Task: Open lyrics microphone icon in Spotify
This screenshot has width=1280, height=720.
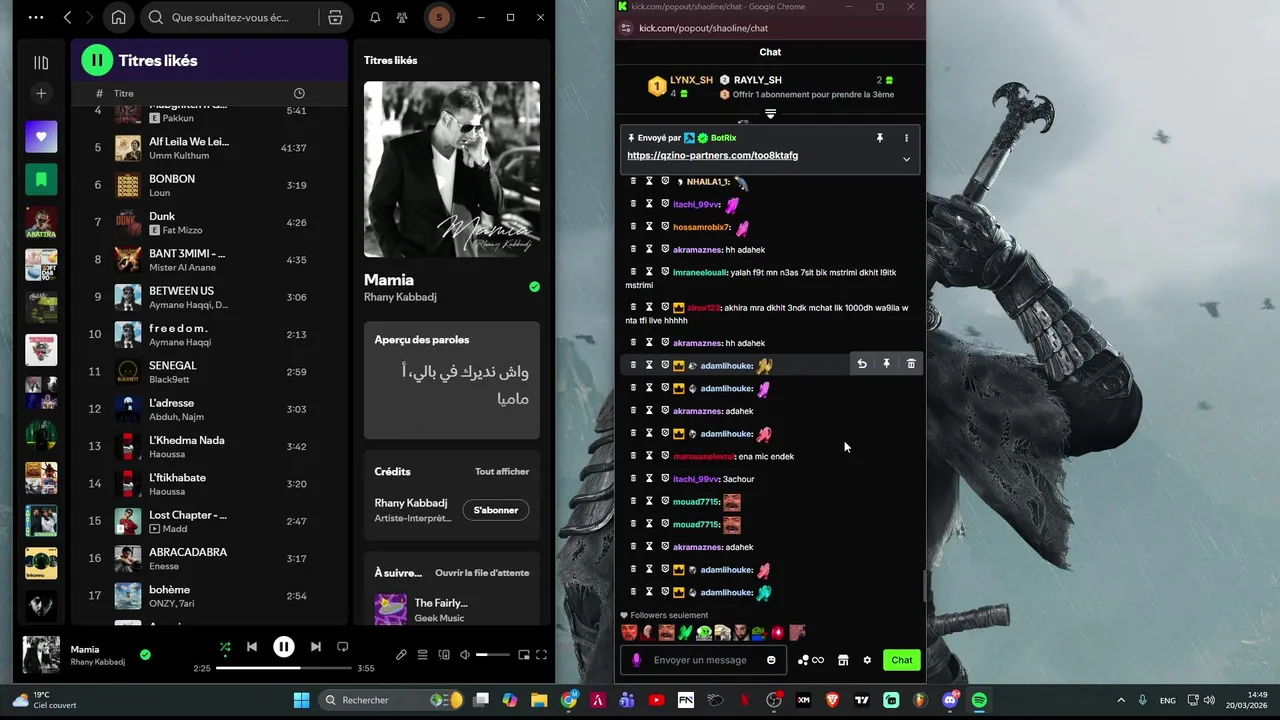Action: pyautogui.click(x=401, y=655)
